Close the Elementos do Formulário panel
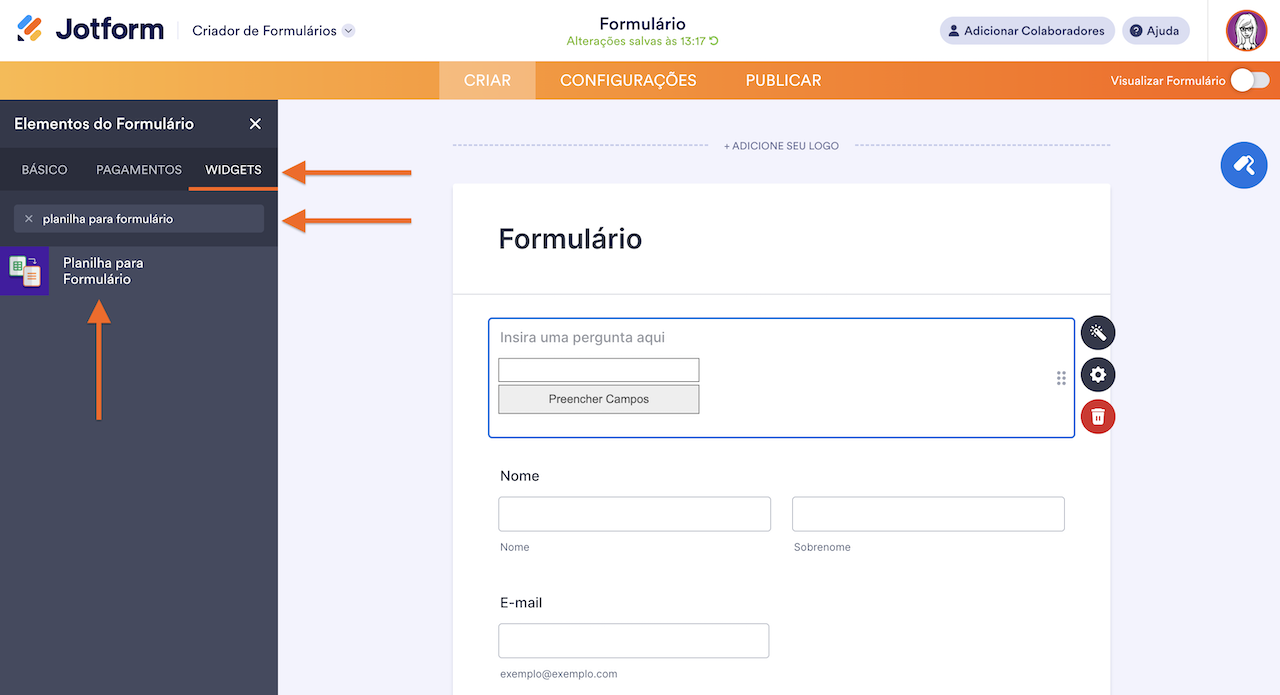The height and width of the screenshot is (695, 1280). coord(256,123)
